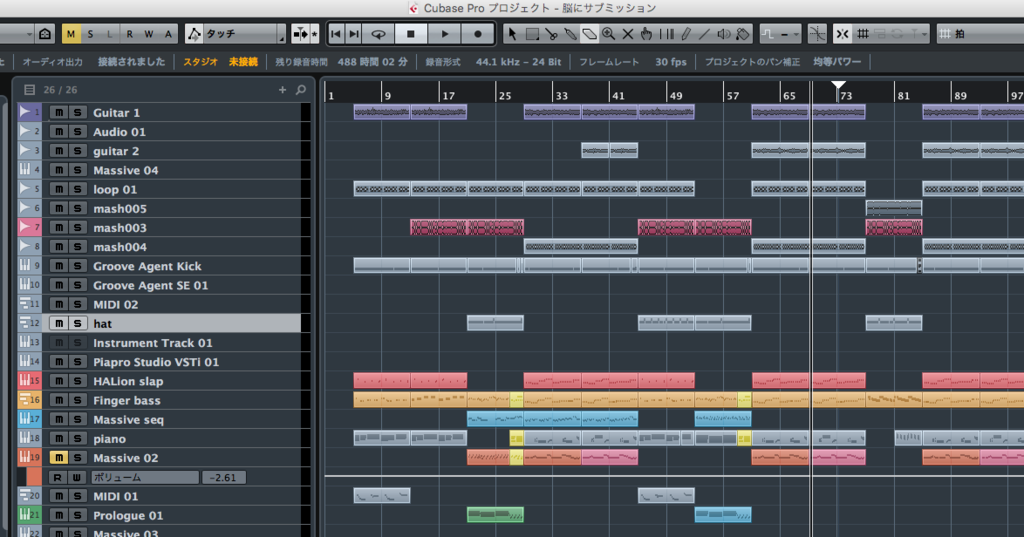Toggle suspend automation A button
1024x537 pixels.
(168, 34)
